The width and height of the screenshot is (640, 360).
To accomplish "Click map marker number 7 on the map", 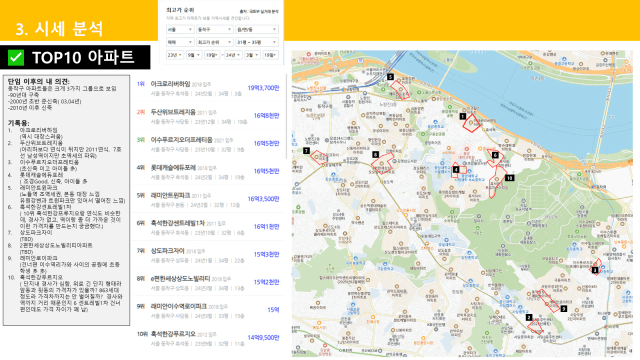I will pyautogui.click(x=306, y=151).
